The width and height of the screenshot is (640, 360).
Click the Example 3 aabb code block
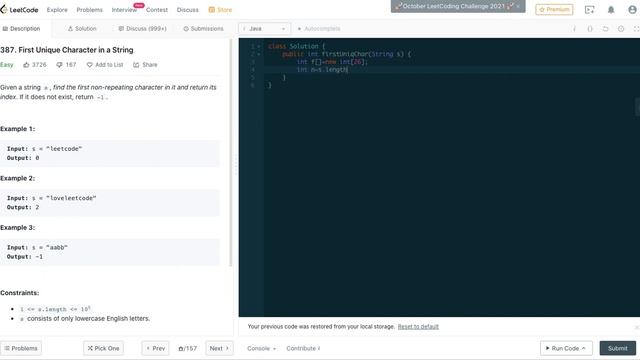(x=109, y=252)
